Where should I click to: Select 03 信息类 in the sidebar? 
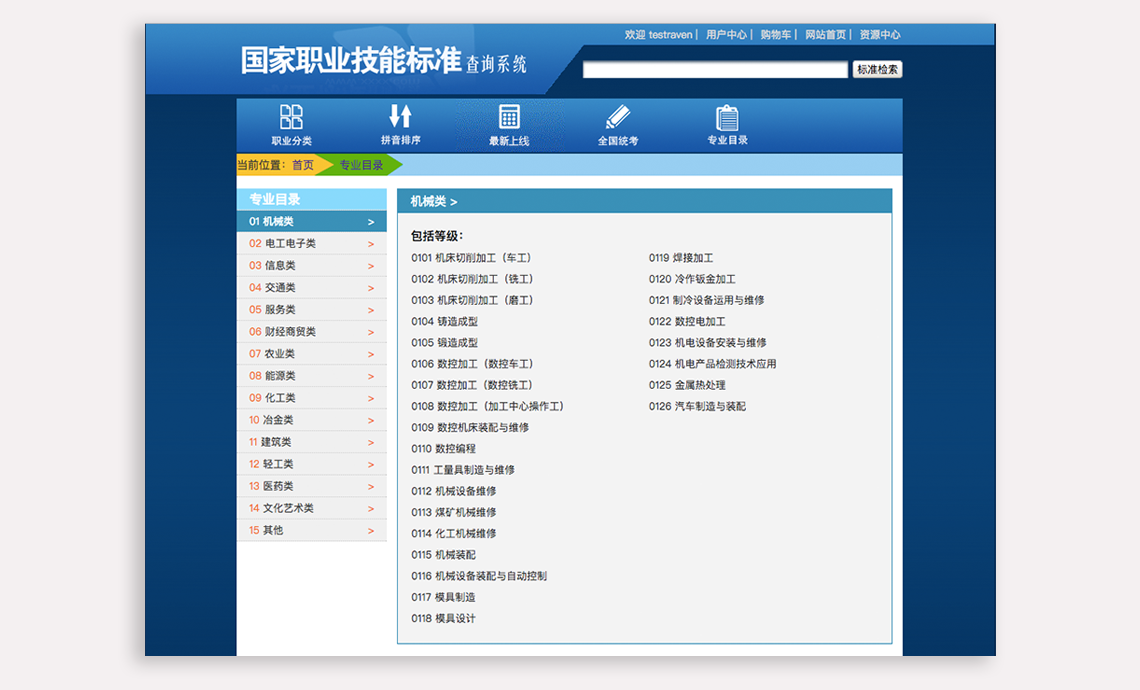pos(279,266)
